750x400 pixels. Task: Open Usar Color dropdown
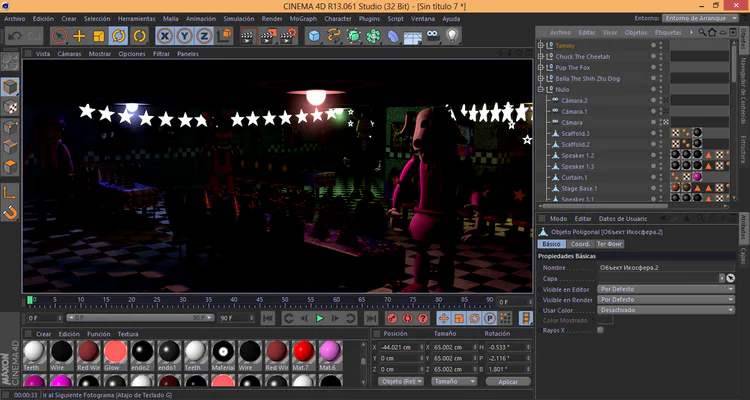[x=666, y=310]
